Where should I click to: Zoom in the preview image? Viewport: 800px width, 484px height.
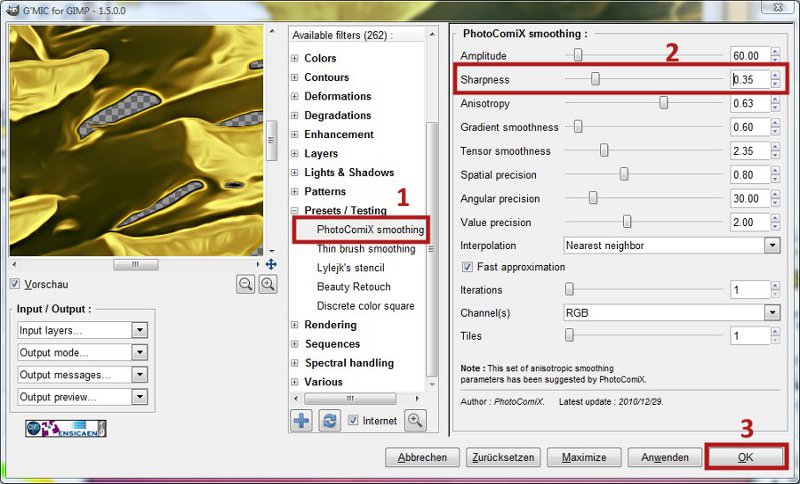(268, 285)
